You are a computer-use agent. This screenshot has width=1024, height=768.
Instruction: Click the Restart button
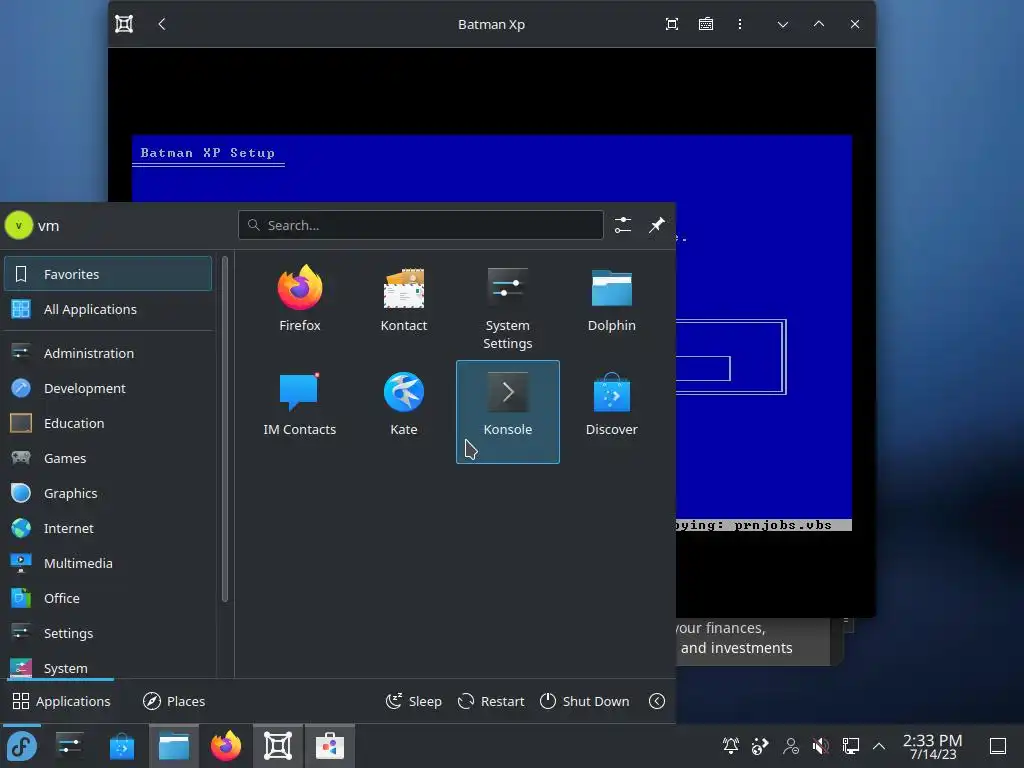point(491,701)
